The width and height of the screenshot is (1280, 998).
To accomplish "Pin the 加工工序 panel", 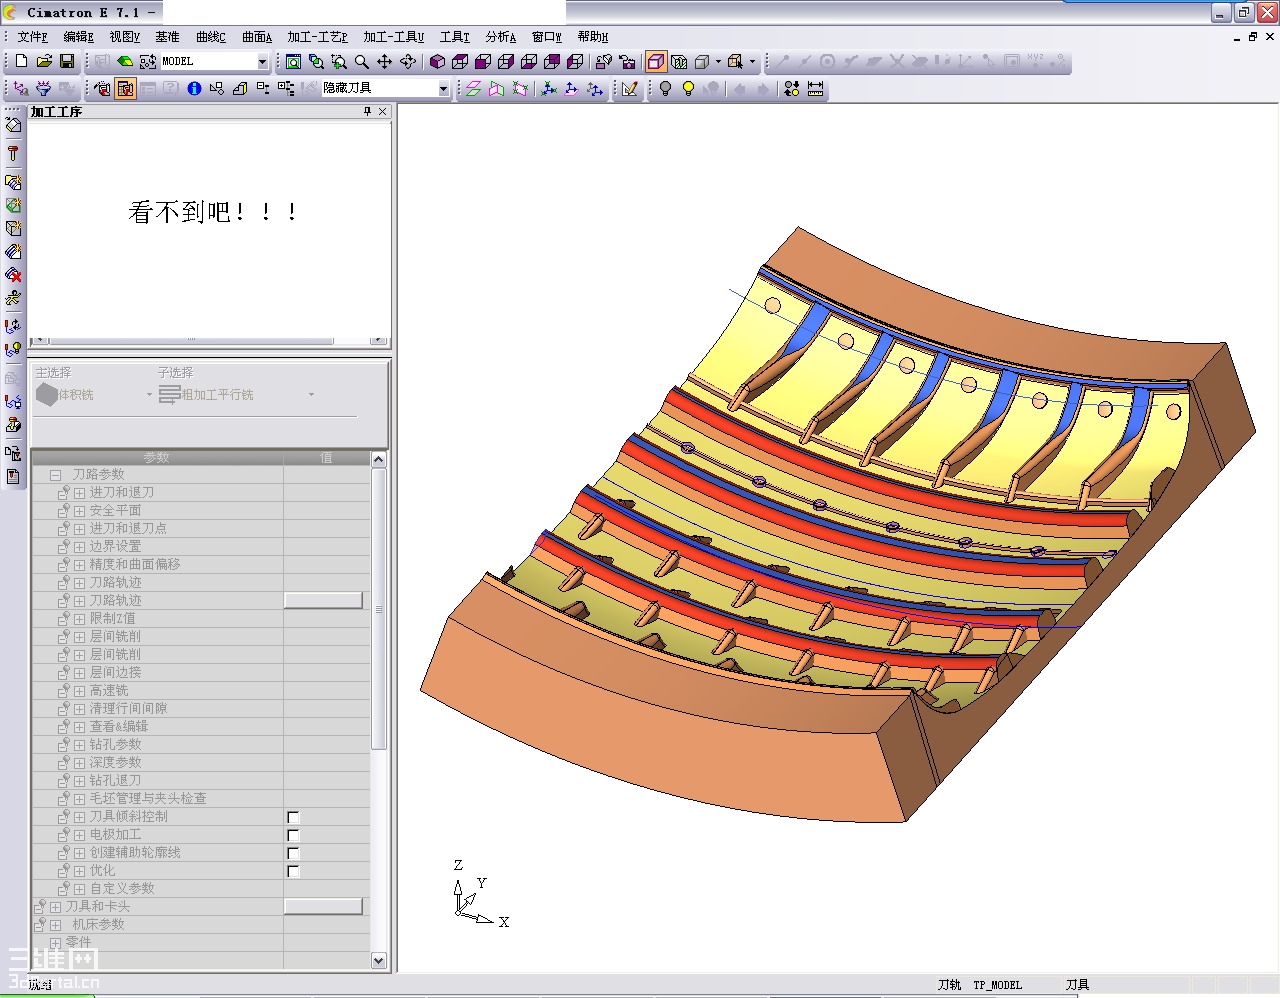I will (367, 112).
